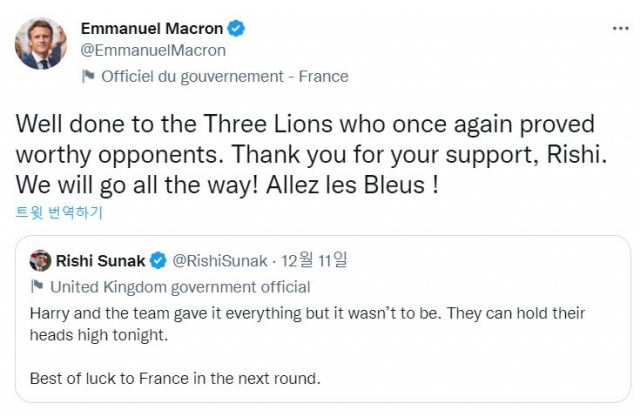Open the three-dot more options menu
This screenshot has height=417, width=640.
coord(621,29)
